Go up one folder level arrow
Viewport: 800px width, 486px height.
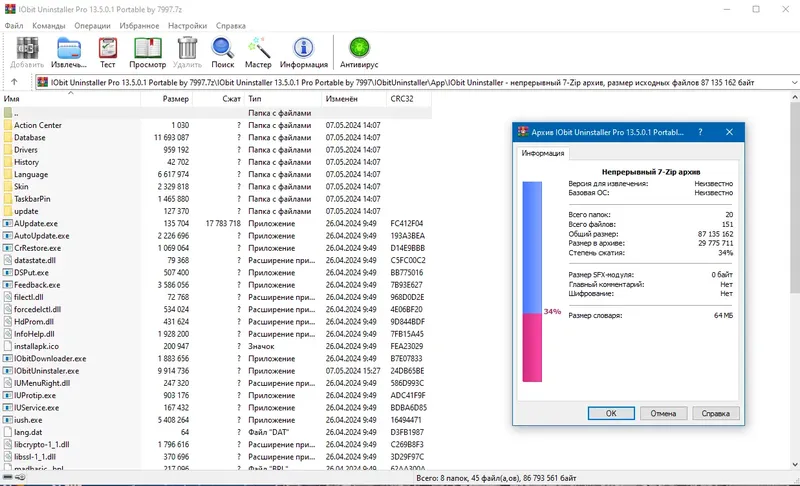pyautogui.click(x=14, y=82)
